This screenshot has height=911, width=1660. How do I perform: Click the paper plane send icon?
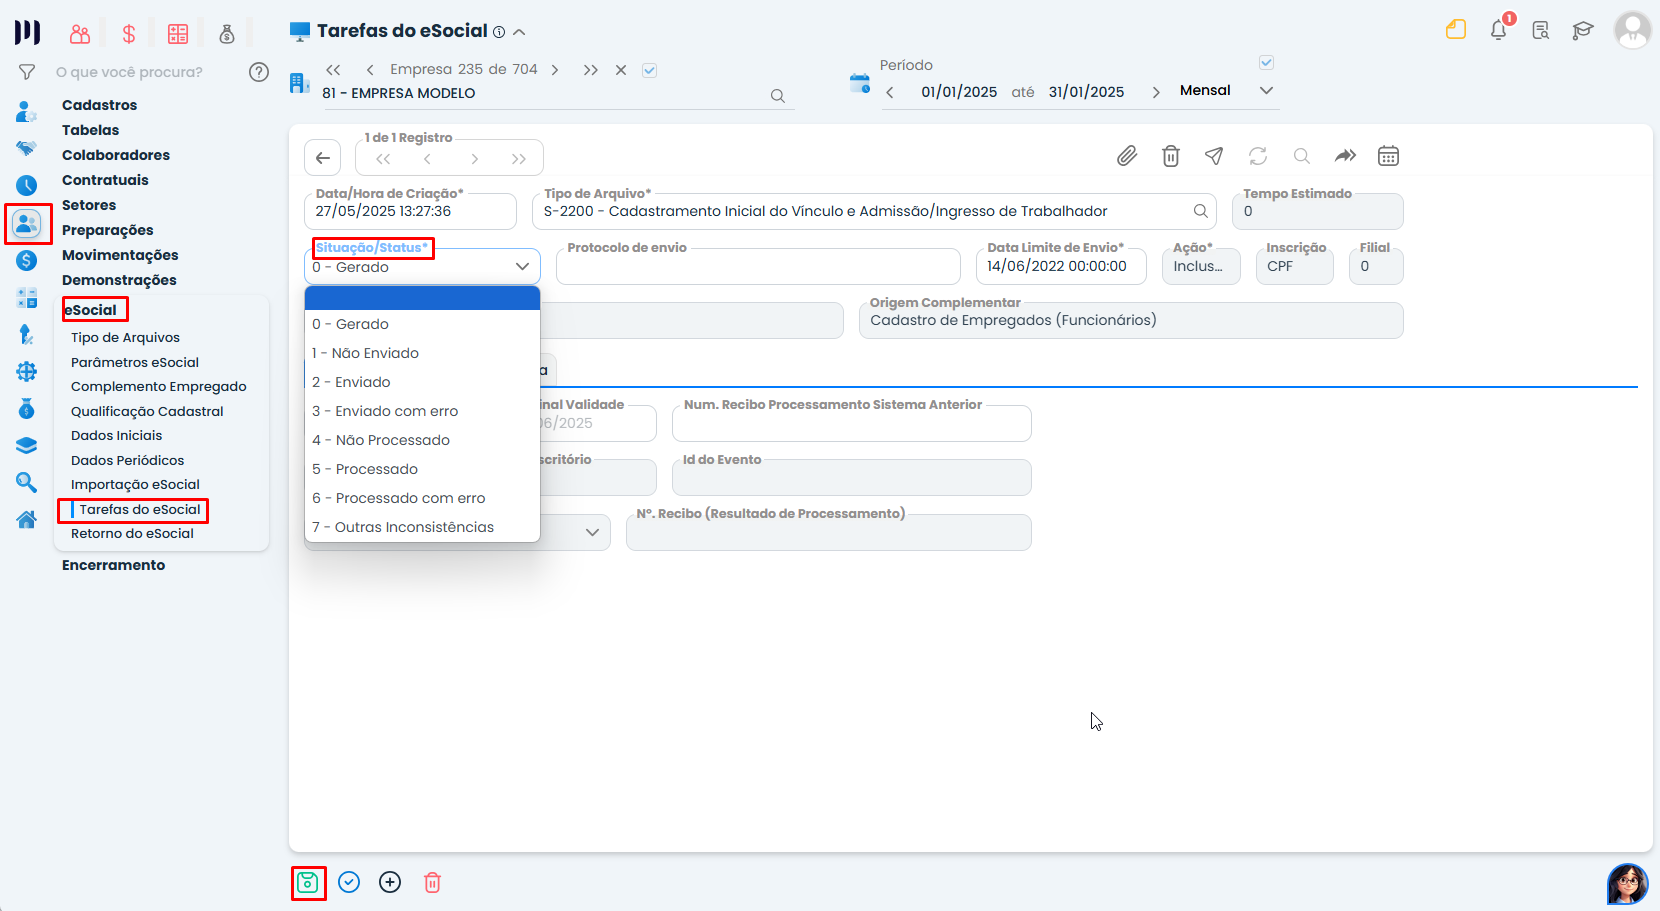(1214, 156)
